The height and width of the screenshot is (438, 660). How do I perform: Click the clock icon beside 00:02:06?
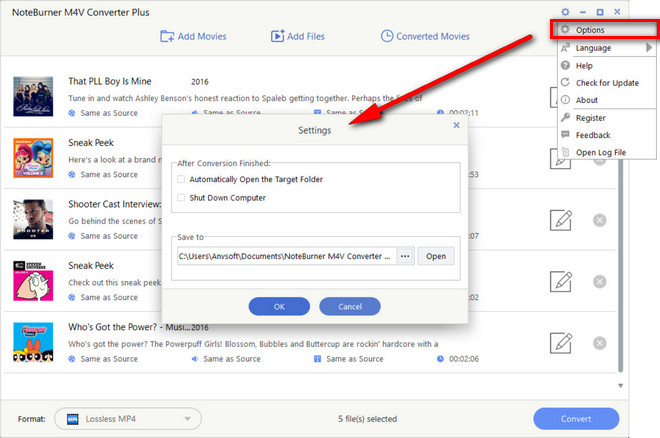coord(440,359)
